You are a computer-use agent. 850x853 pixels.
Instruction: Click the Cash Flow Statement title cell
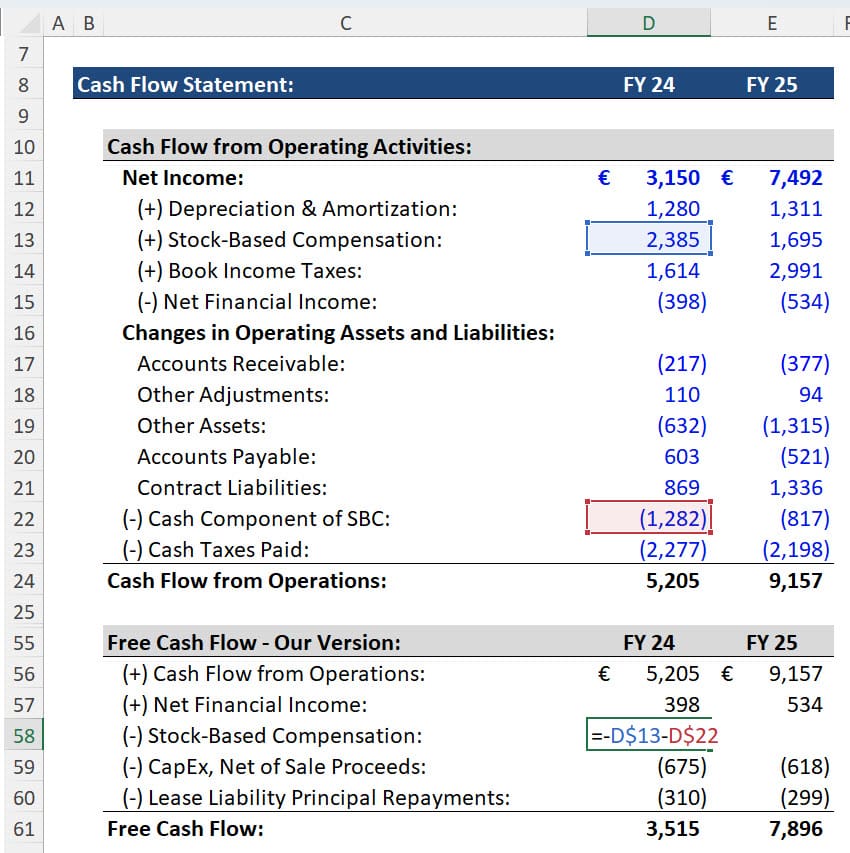point(186,85)
